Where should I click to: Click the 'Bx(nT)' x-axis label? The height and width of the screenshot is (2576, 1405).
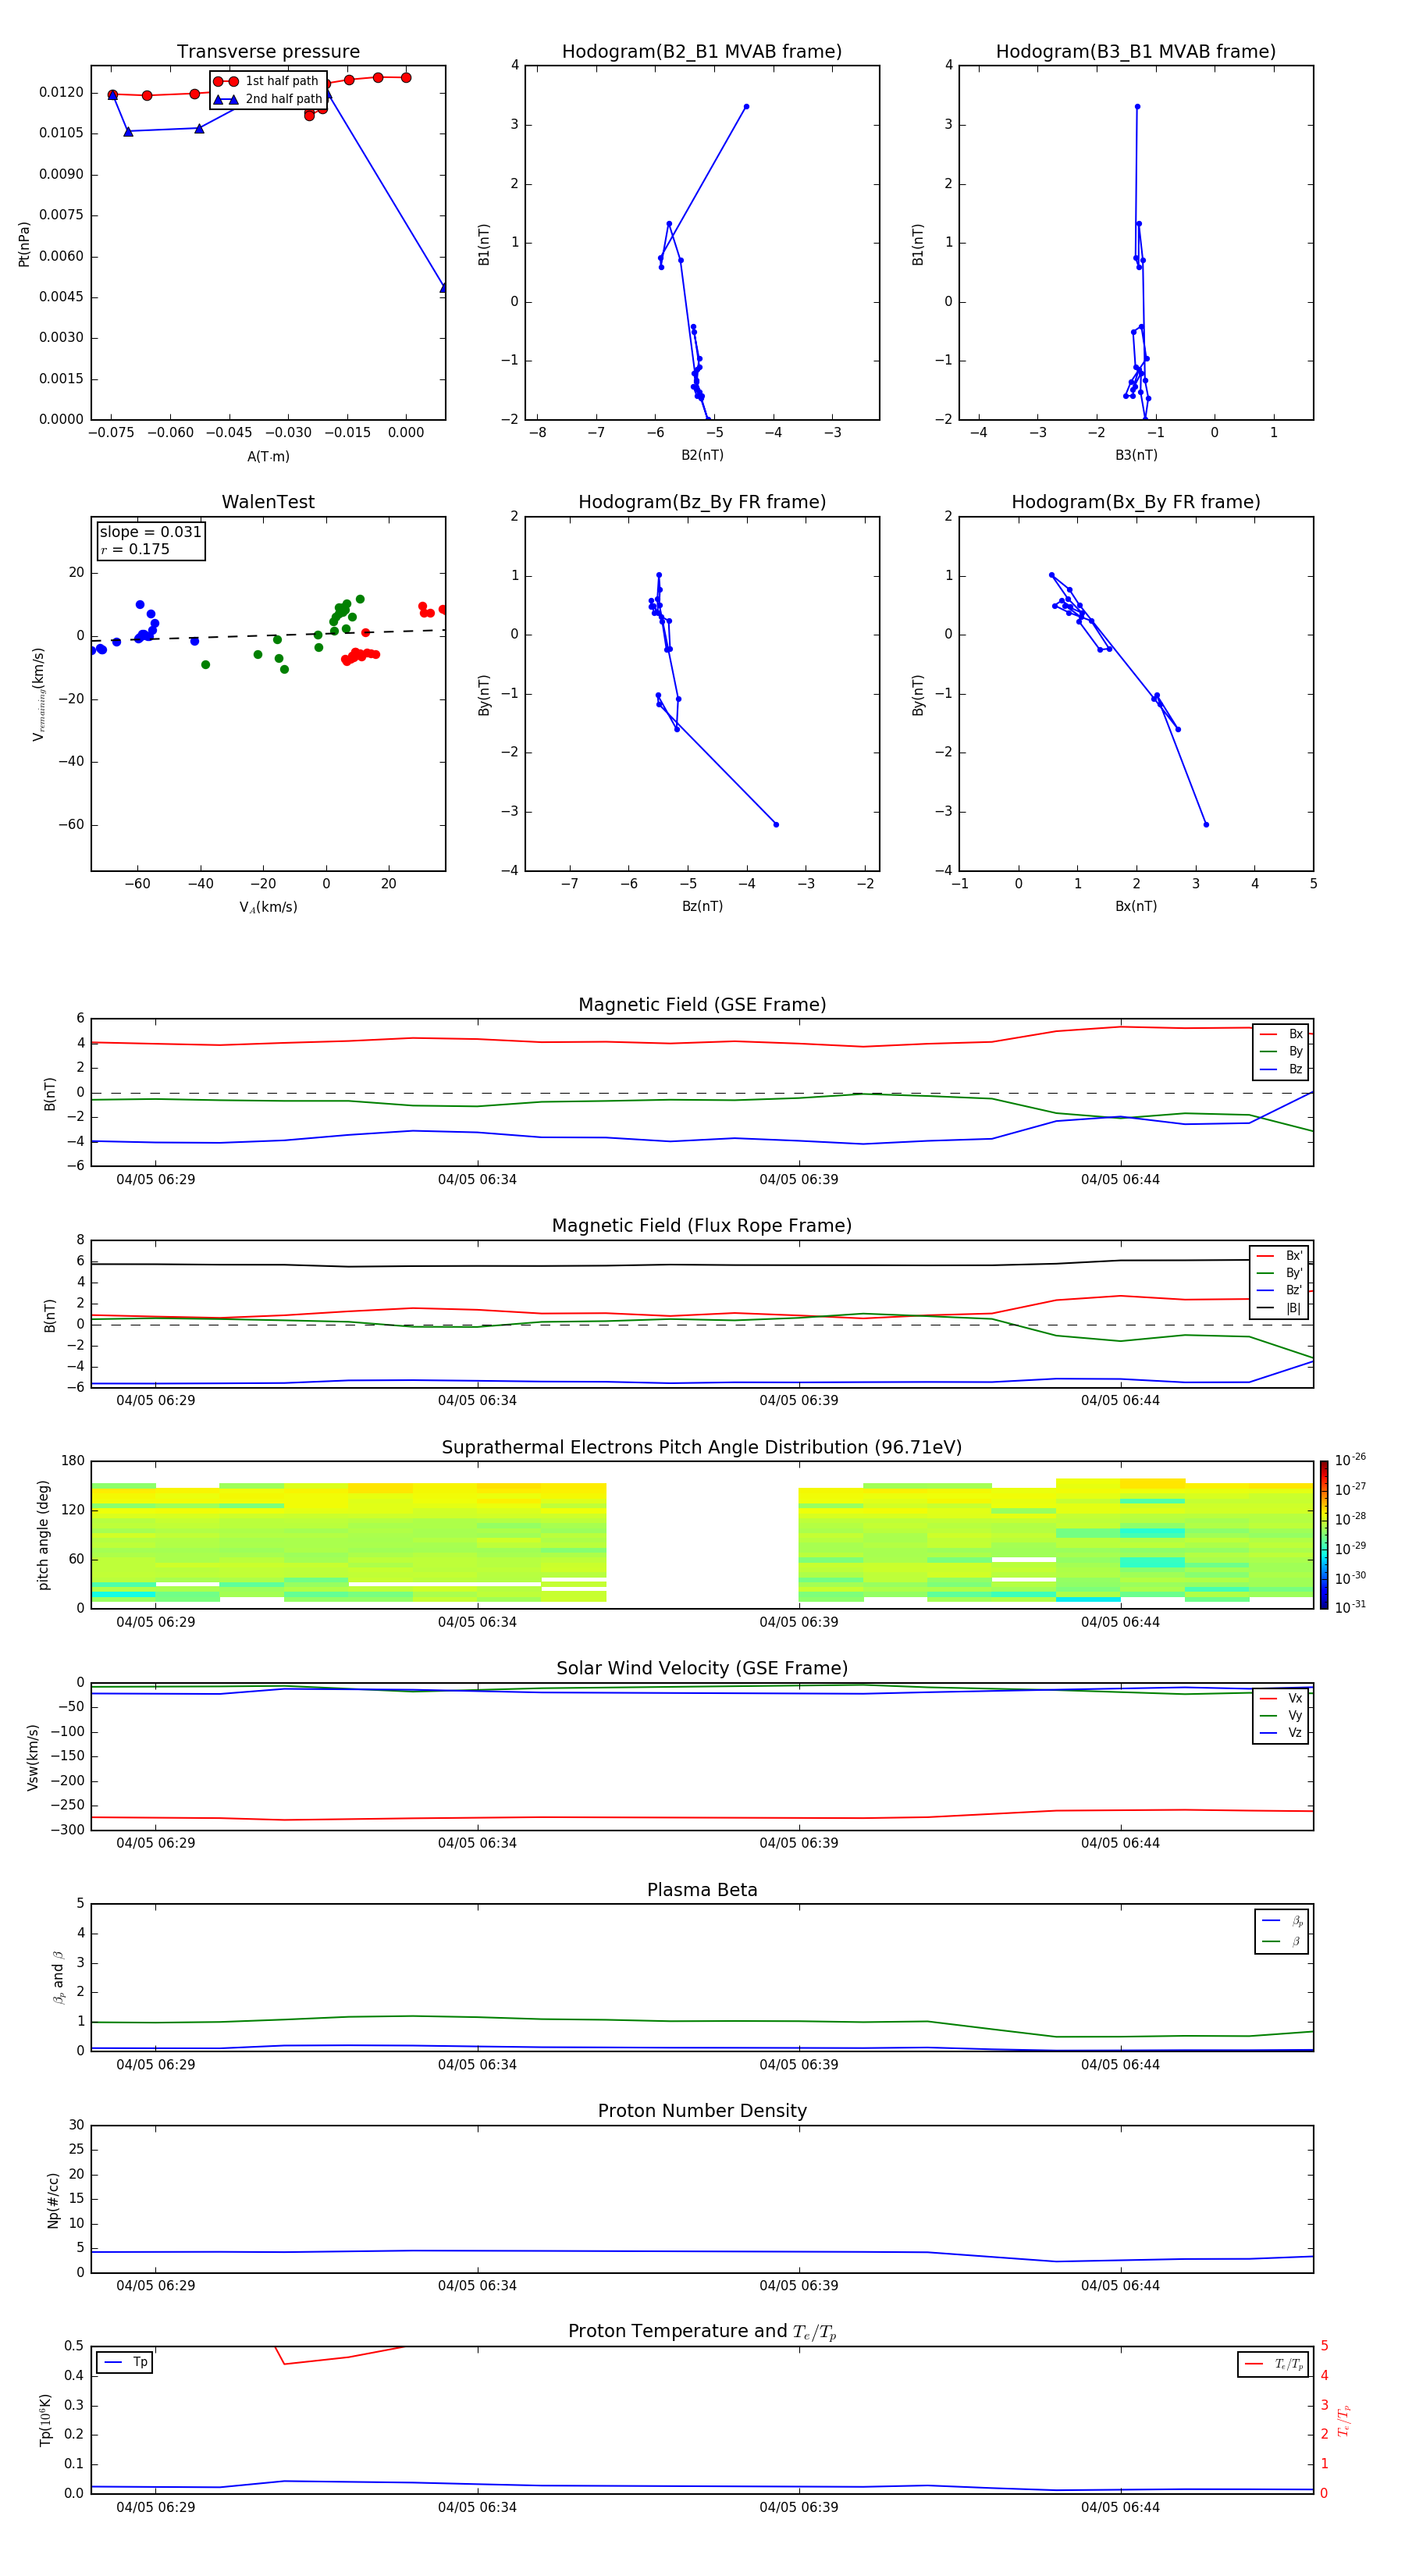pyautogui.click(x=1136, y=906)
